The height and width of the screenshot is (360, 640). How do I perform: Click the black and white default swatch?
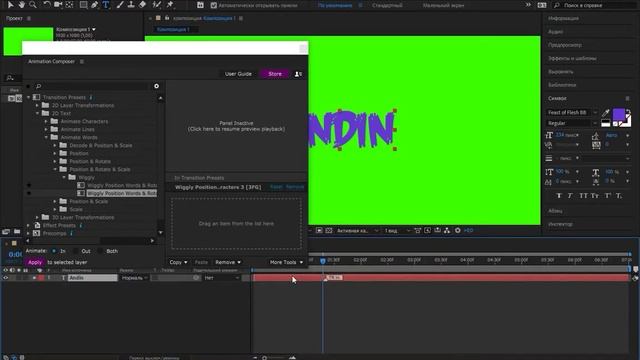pos(606,123)
